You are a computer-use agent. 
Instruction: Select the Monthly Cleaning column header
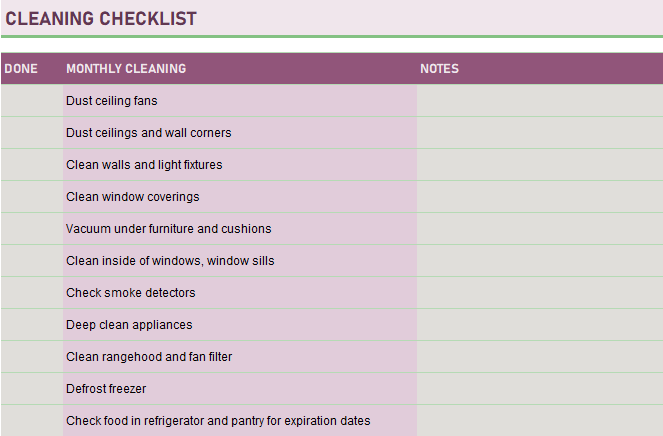126,69
